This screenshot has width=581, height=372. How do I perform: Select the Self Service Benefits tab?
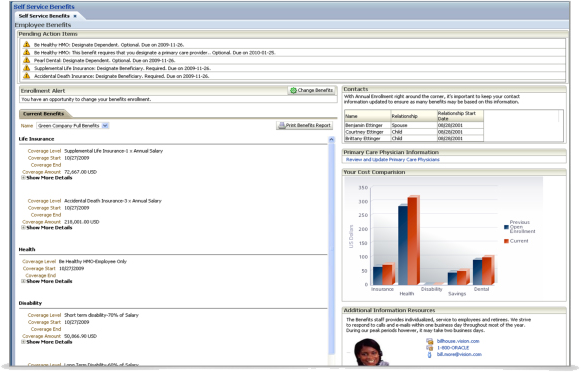(44, 16)
